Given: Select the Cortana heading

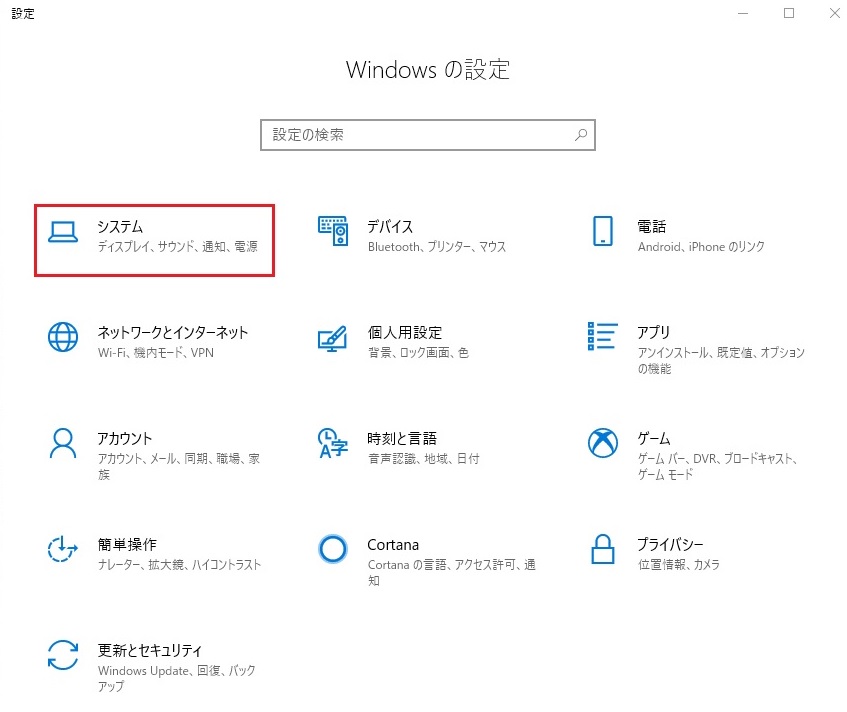Looking at the screenshot, I should tap(393, 545).
